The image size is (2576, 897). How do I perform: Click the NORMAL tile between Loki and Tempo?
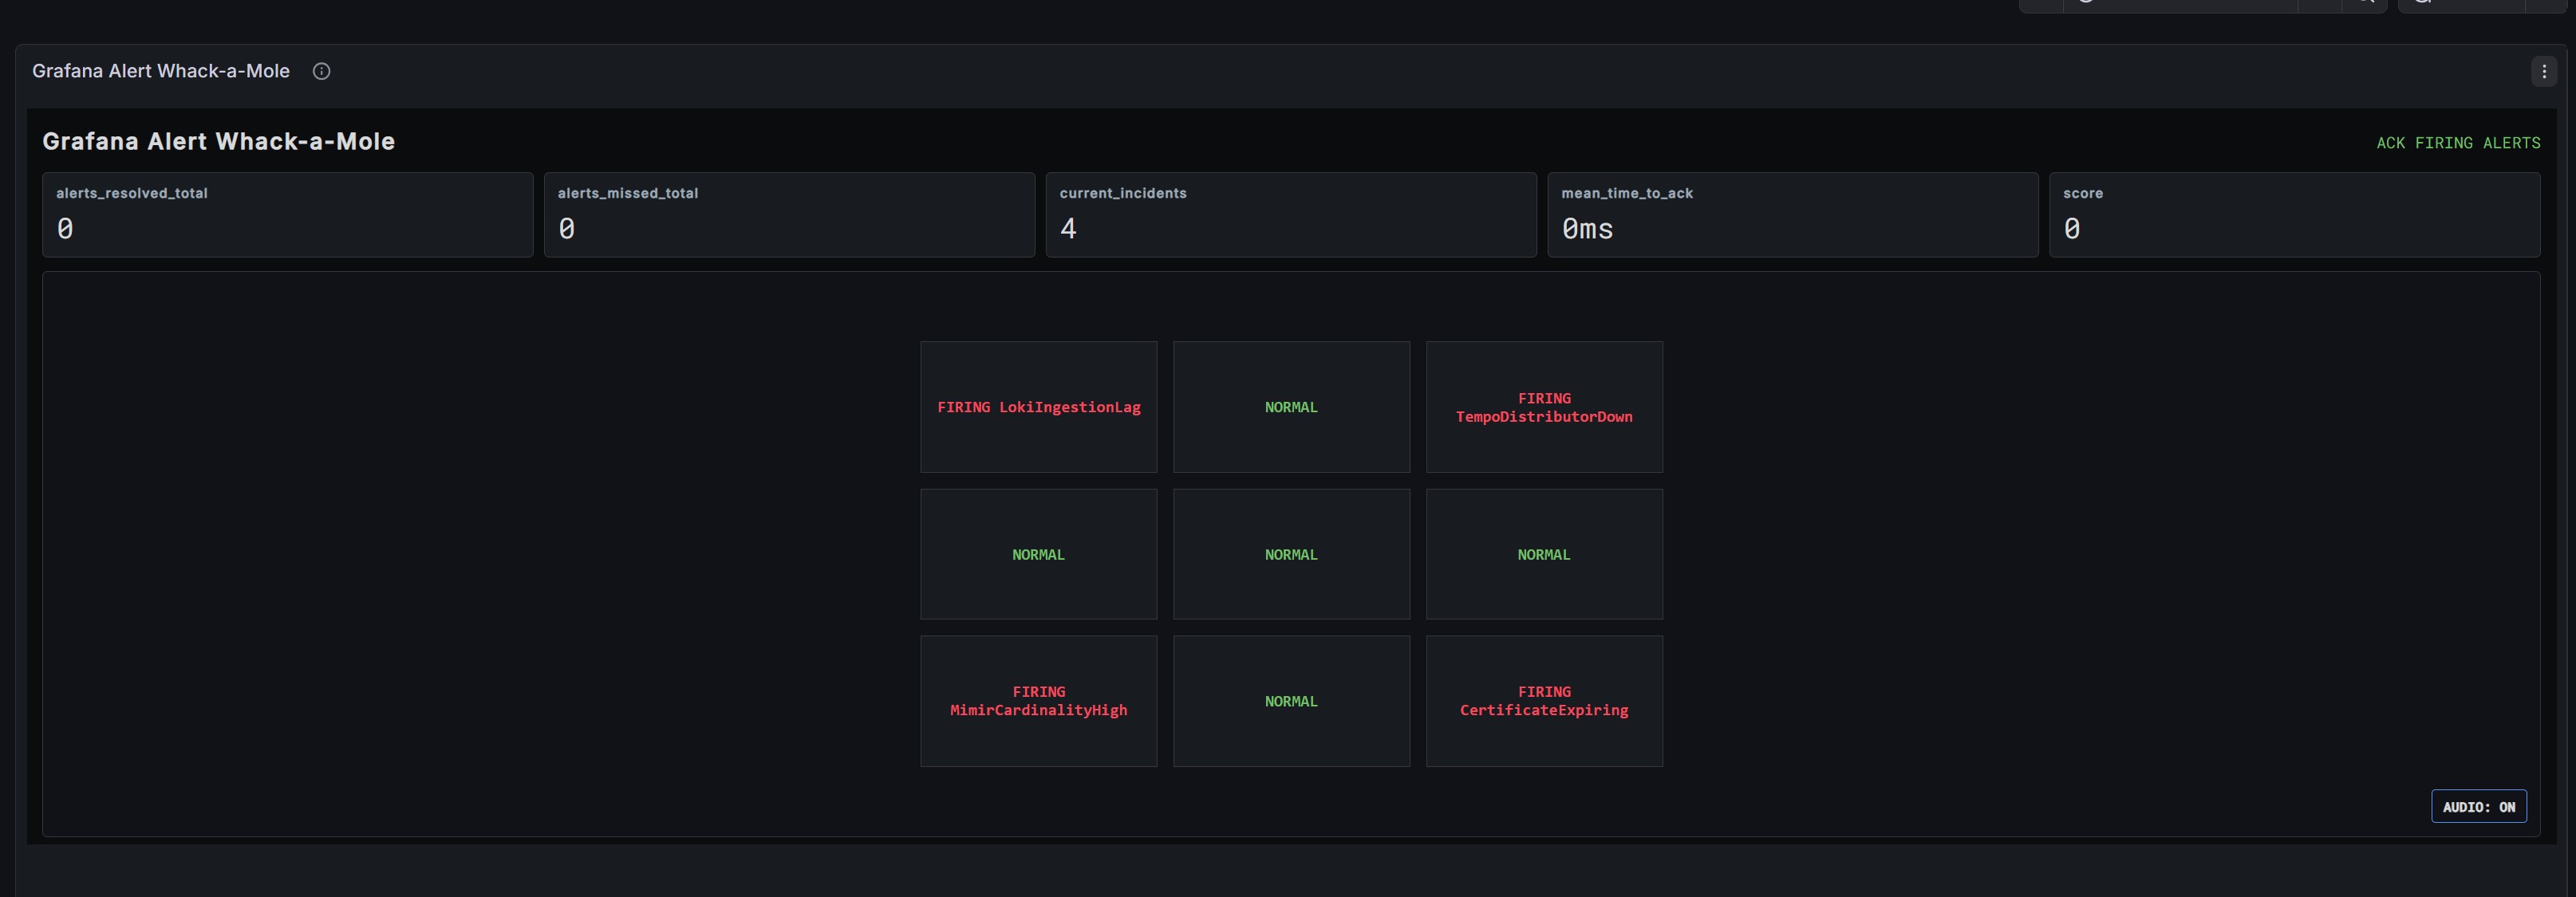(1291, 407)
